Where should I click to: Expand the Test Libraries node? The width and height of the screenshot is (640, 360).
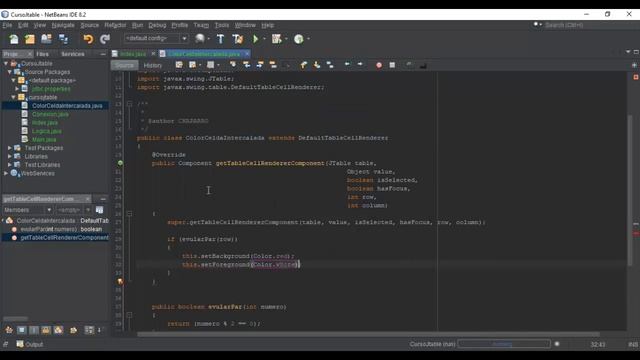10,165
